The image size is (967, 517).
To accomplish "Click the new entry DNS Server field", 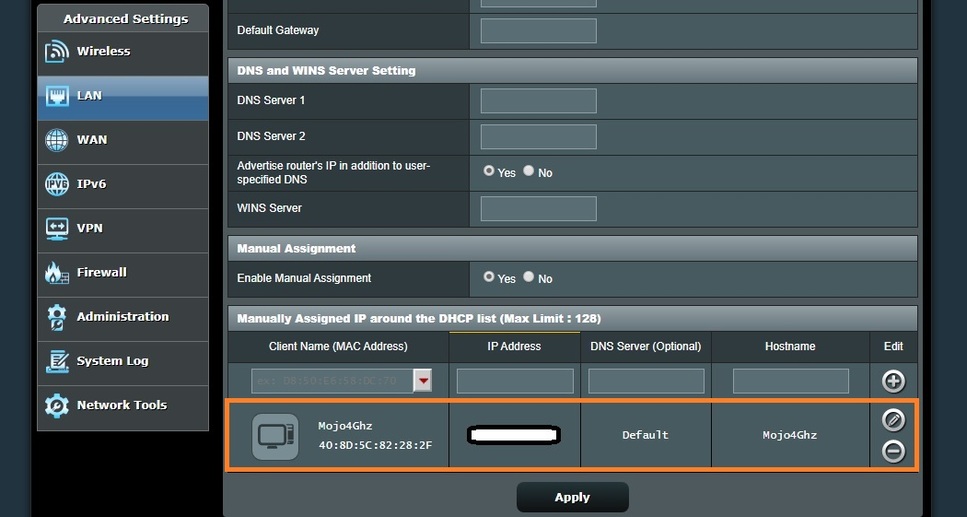I will coord(646,381).
